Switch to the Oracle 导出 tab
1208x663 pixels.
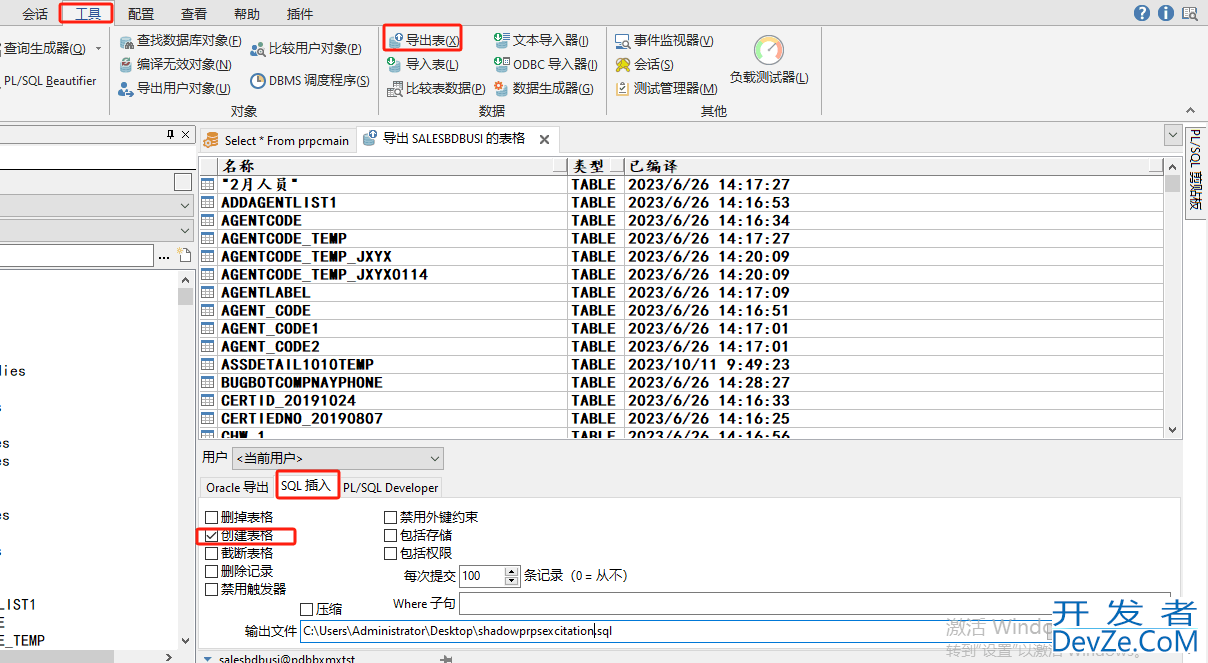click(237, 487)
